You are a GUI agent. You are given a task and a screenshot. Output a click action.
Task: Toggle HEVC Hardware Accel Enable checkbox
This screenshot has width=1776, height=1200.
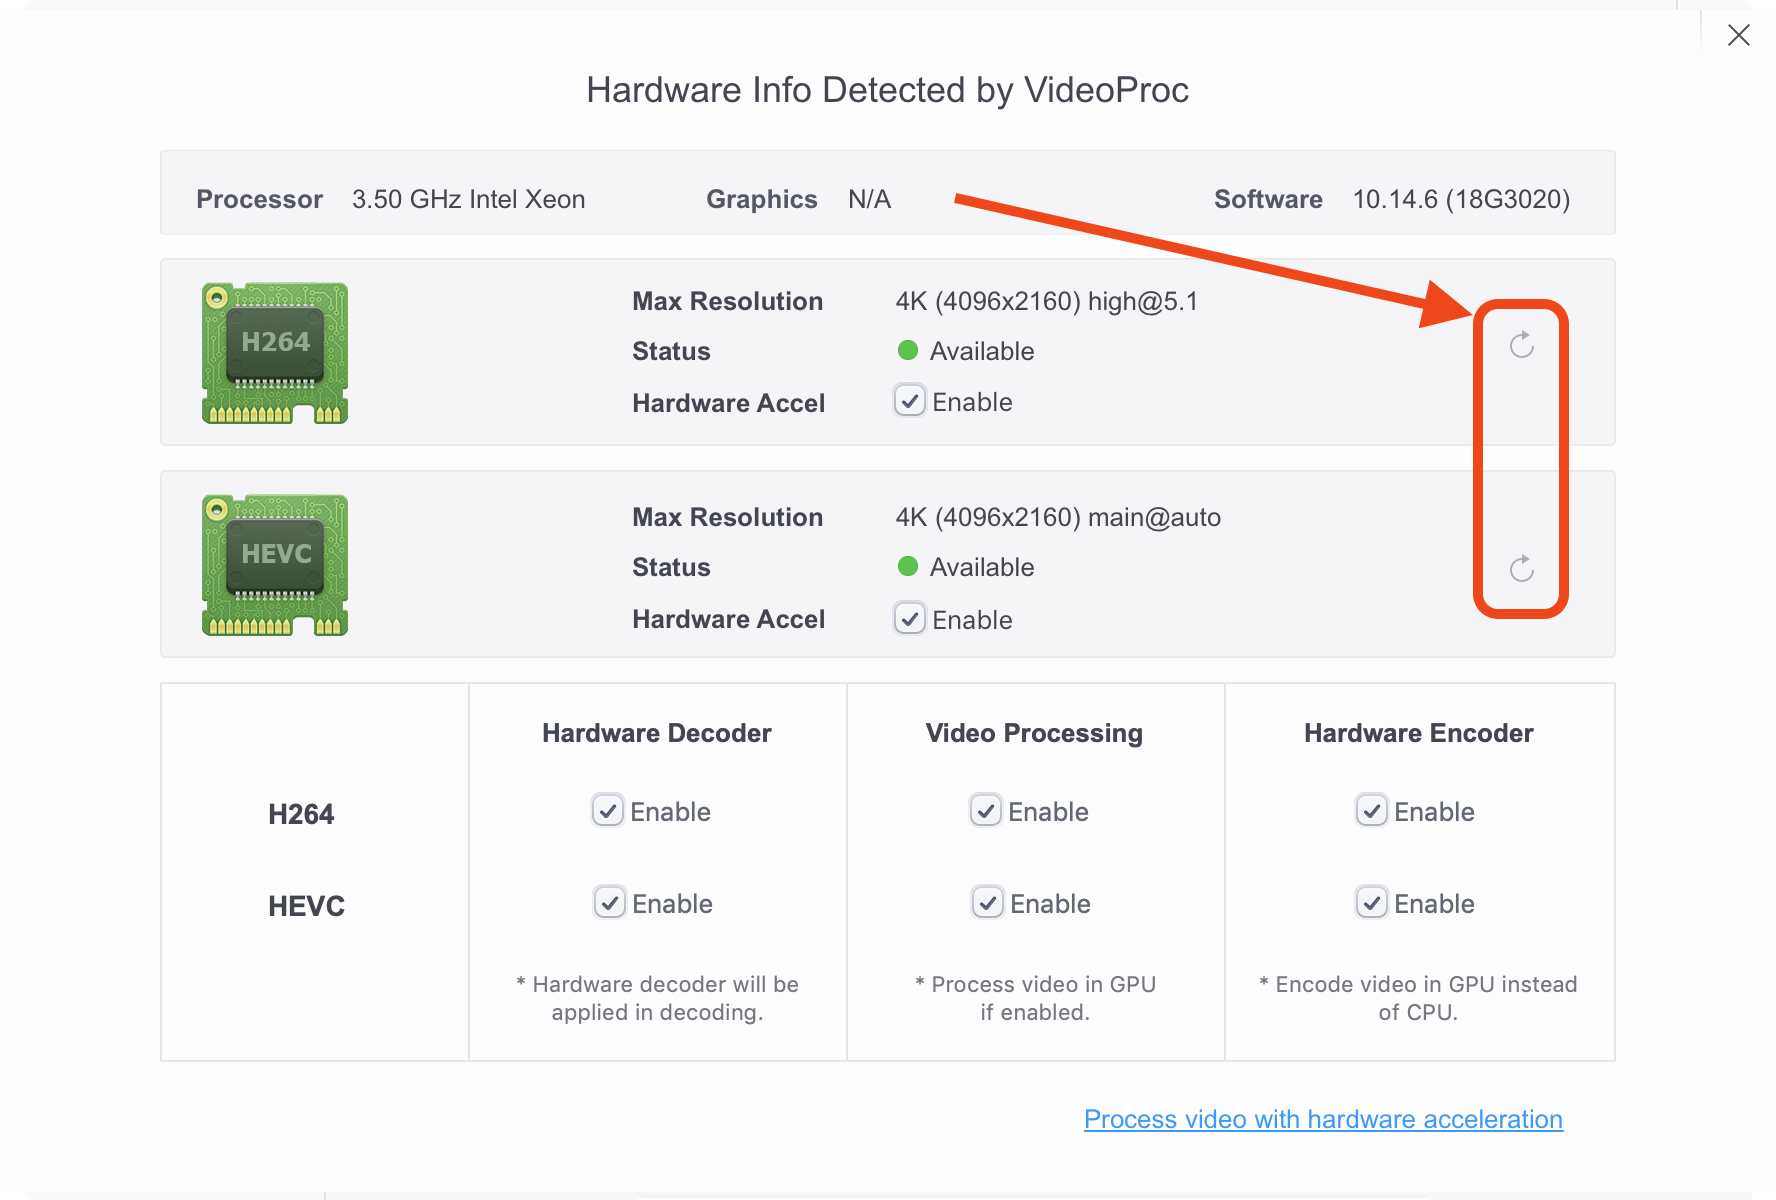tap(910, 619)
